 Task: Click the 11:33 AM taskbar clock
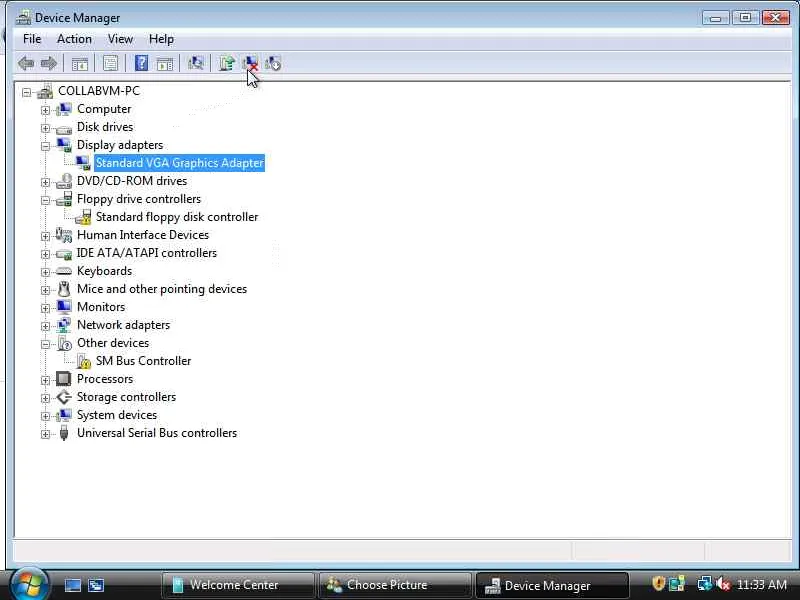pyautogui.click(x=762, y=584)
